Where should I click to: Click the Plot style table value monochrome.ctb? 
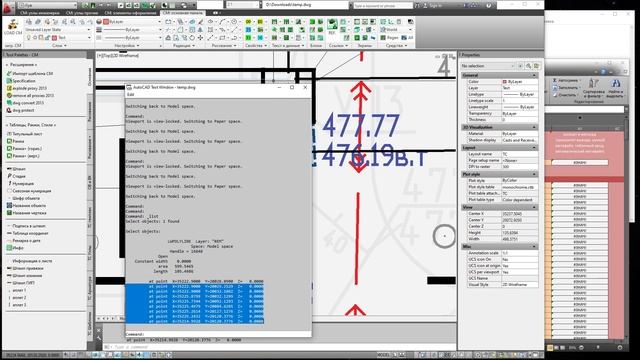coord(519,187)
